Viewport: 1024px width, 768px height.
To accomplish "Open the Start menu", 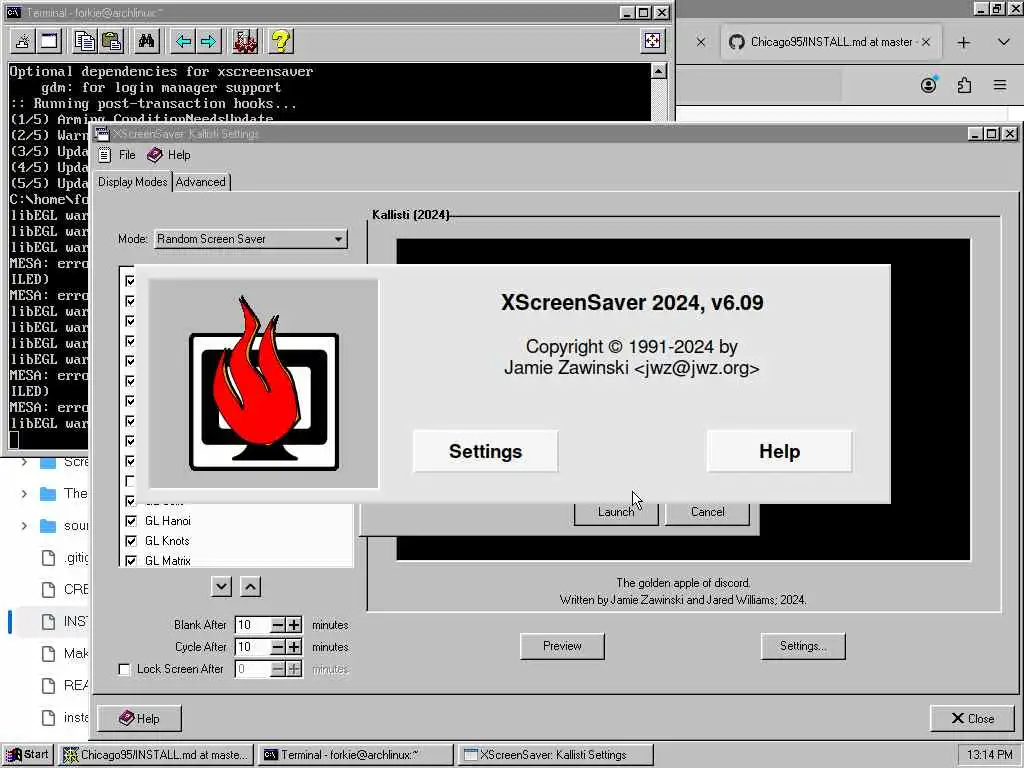I will point(27,754).
